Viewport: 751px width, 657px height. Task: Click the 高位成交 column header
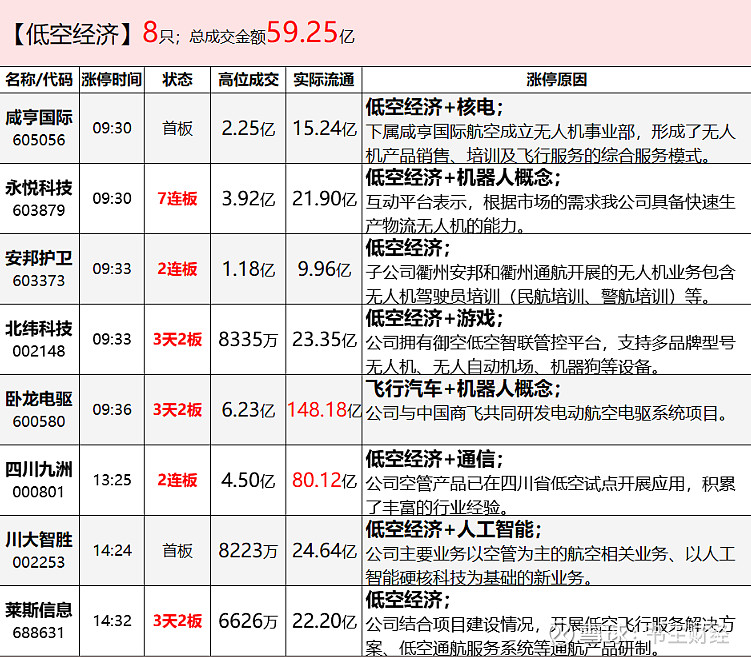[248, 79]
